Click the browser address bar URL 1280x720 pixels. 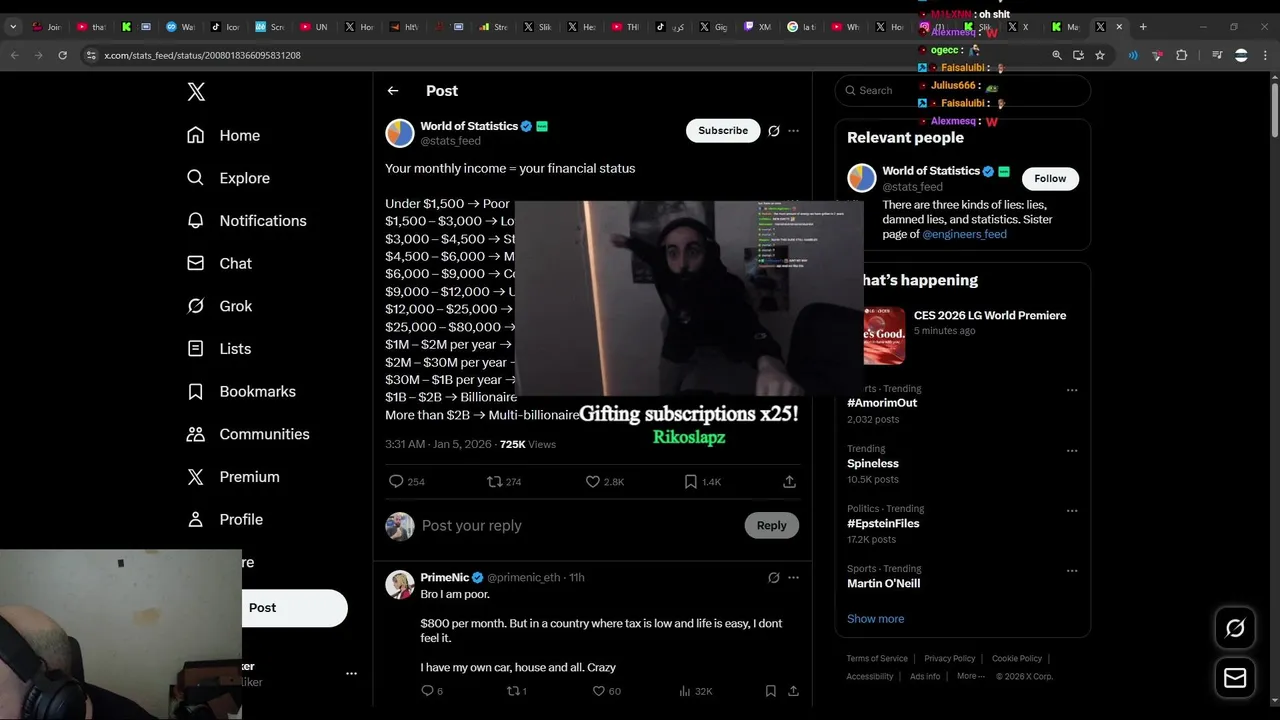point(202,56)
